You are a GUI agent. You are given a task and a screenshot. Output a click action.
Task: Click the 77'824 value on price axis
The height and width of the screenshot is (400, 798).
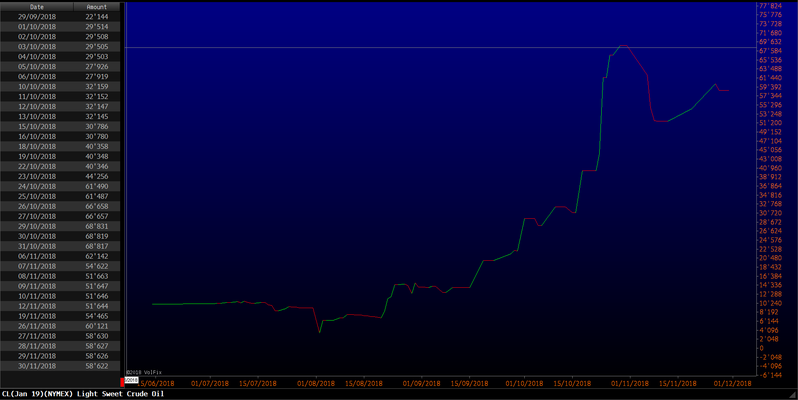(771, 6)
